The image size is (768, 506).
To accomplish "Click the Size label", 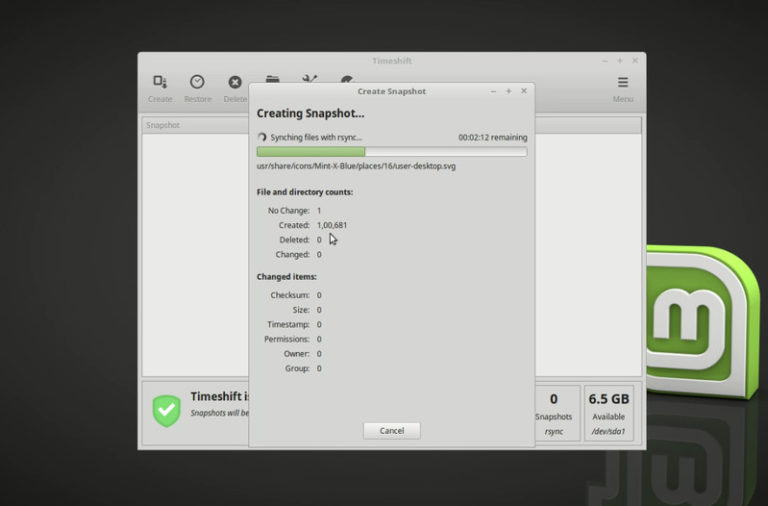I will pyautogui.click(x=301, y=310).
